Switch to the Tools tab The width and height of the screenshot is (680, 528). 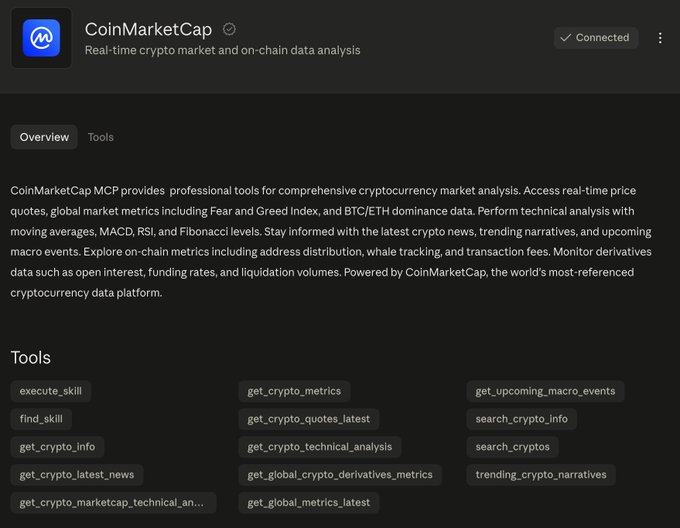[x=101, y=137]
